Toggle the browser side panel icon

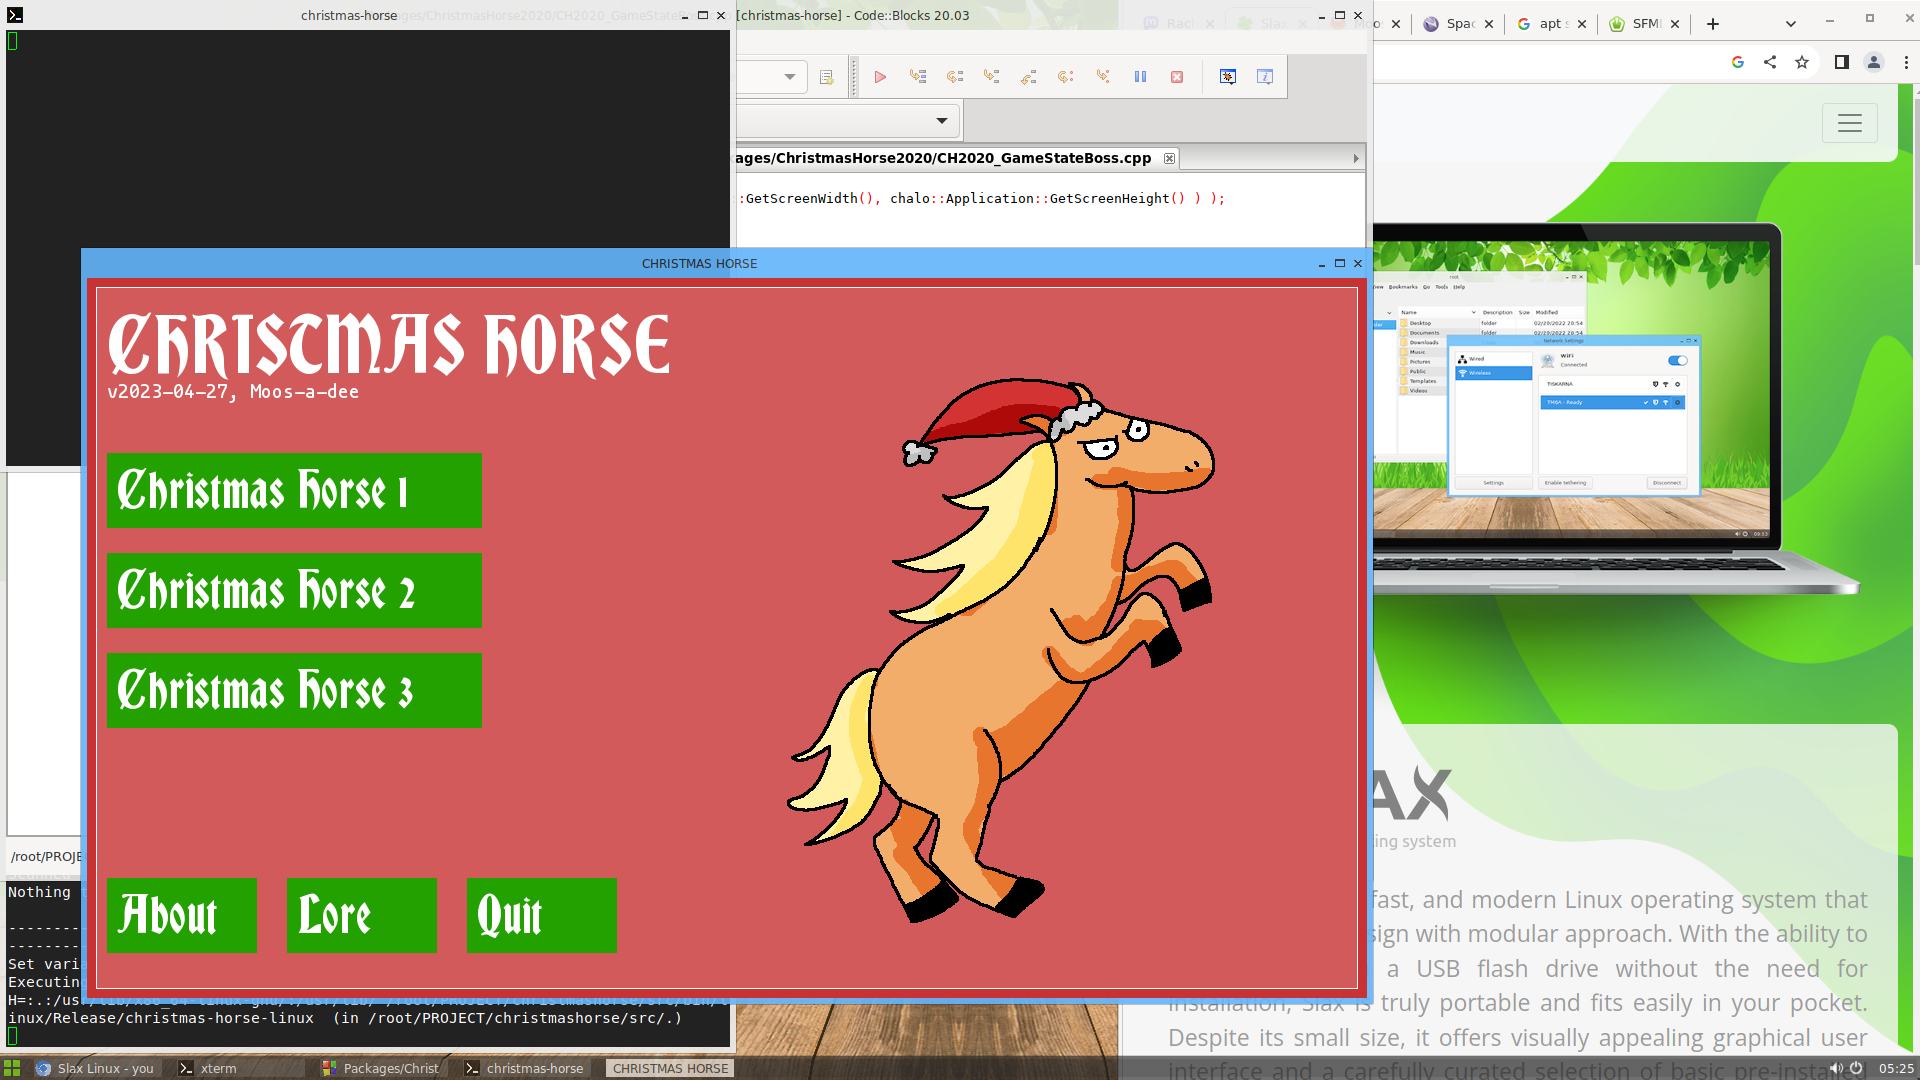1842,62
